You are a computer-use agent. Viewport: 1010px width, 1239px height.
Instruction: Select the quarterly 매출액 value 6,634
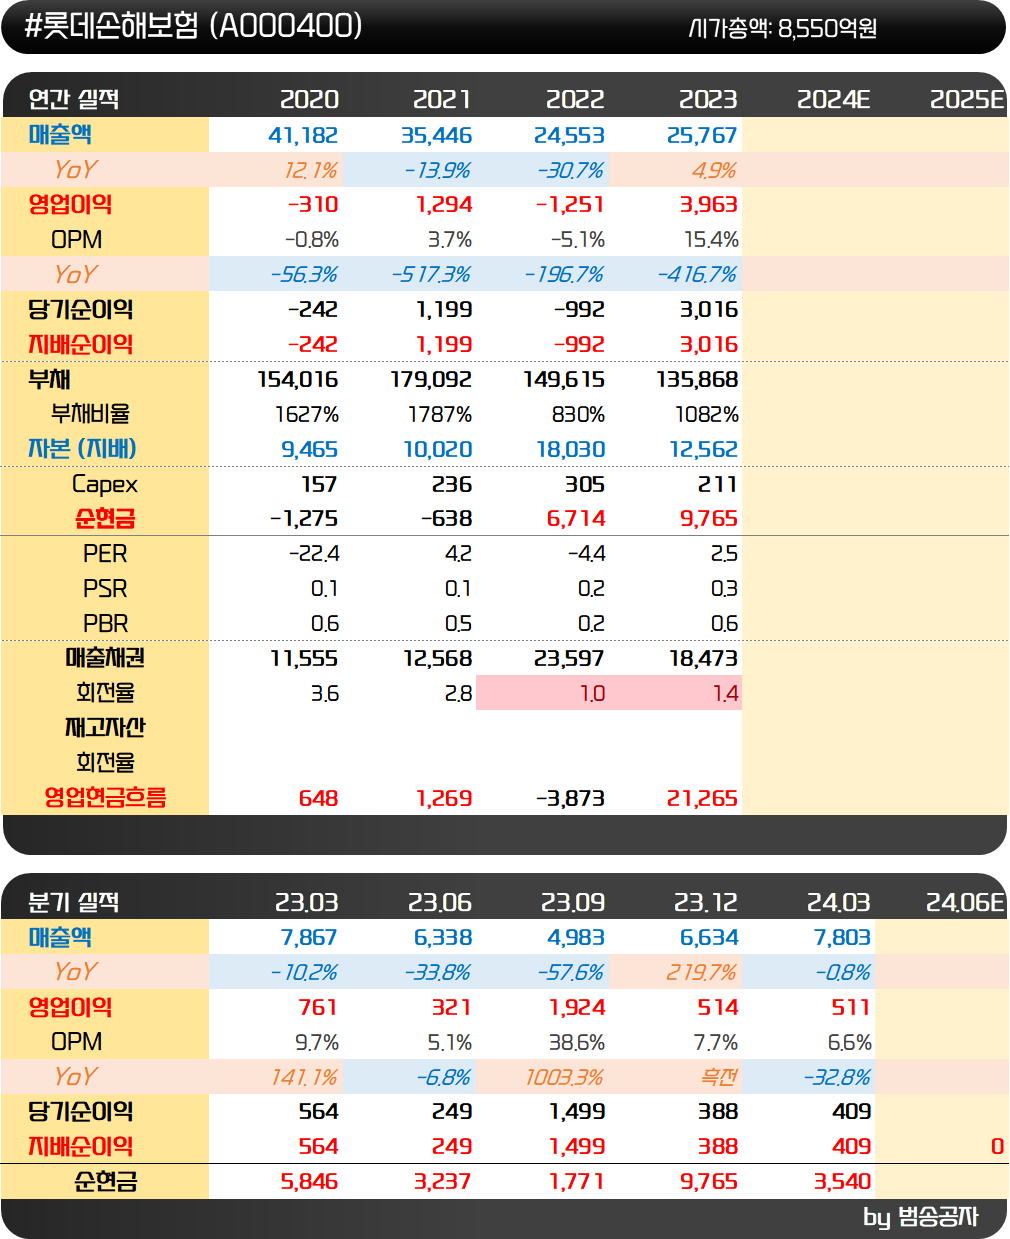point(709,937)
